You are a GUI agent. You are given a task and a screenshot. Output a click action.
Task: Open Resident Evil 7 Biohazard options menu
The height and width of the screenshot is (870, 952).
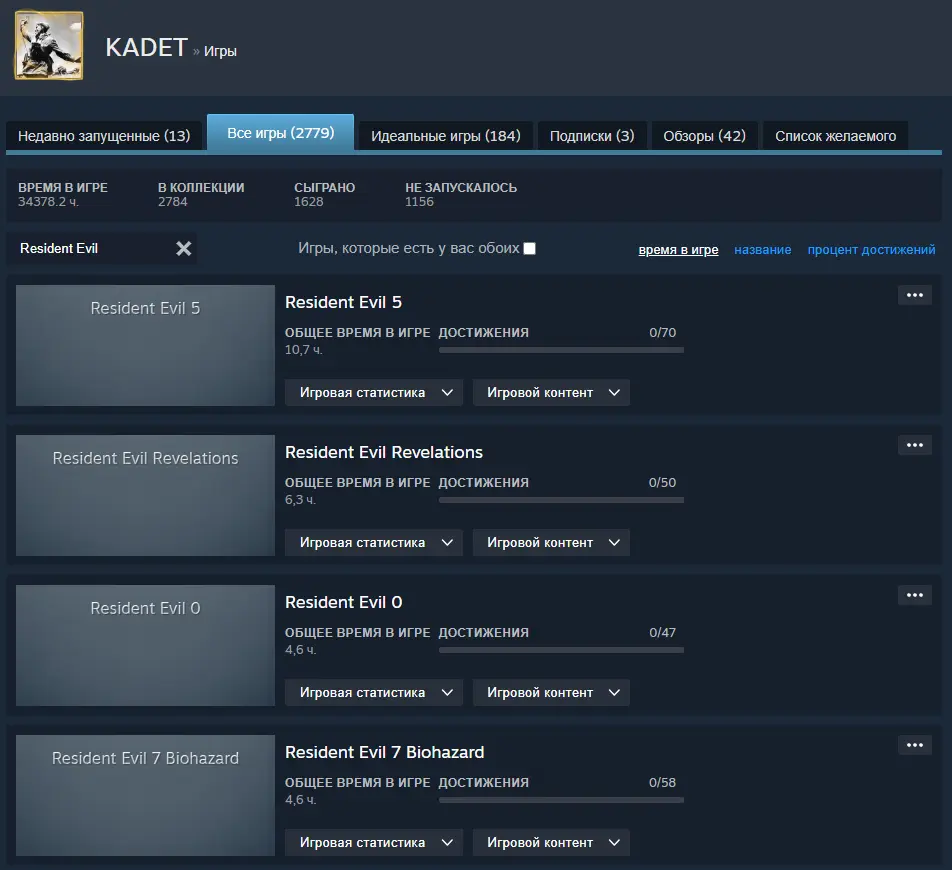click(x=914, y=745)
